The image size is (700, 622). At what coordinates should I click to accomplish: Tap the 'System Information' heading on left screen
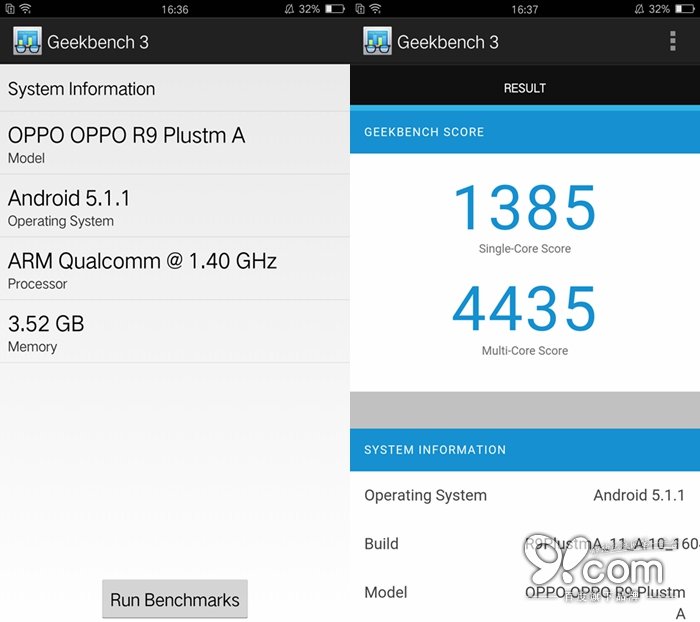[81, 89]
